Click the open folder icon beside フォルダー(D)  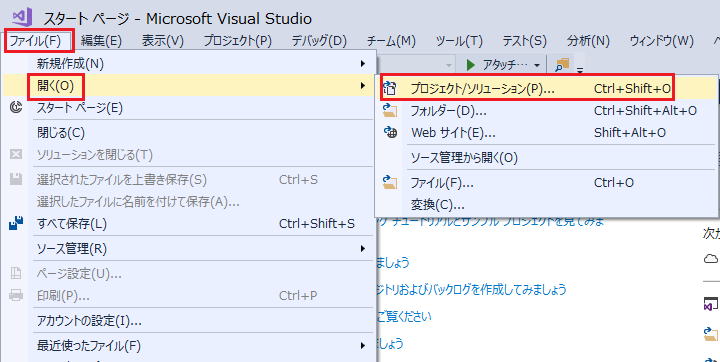pos(390,110)
